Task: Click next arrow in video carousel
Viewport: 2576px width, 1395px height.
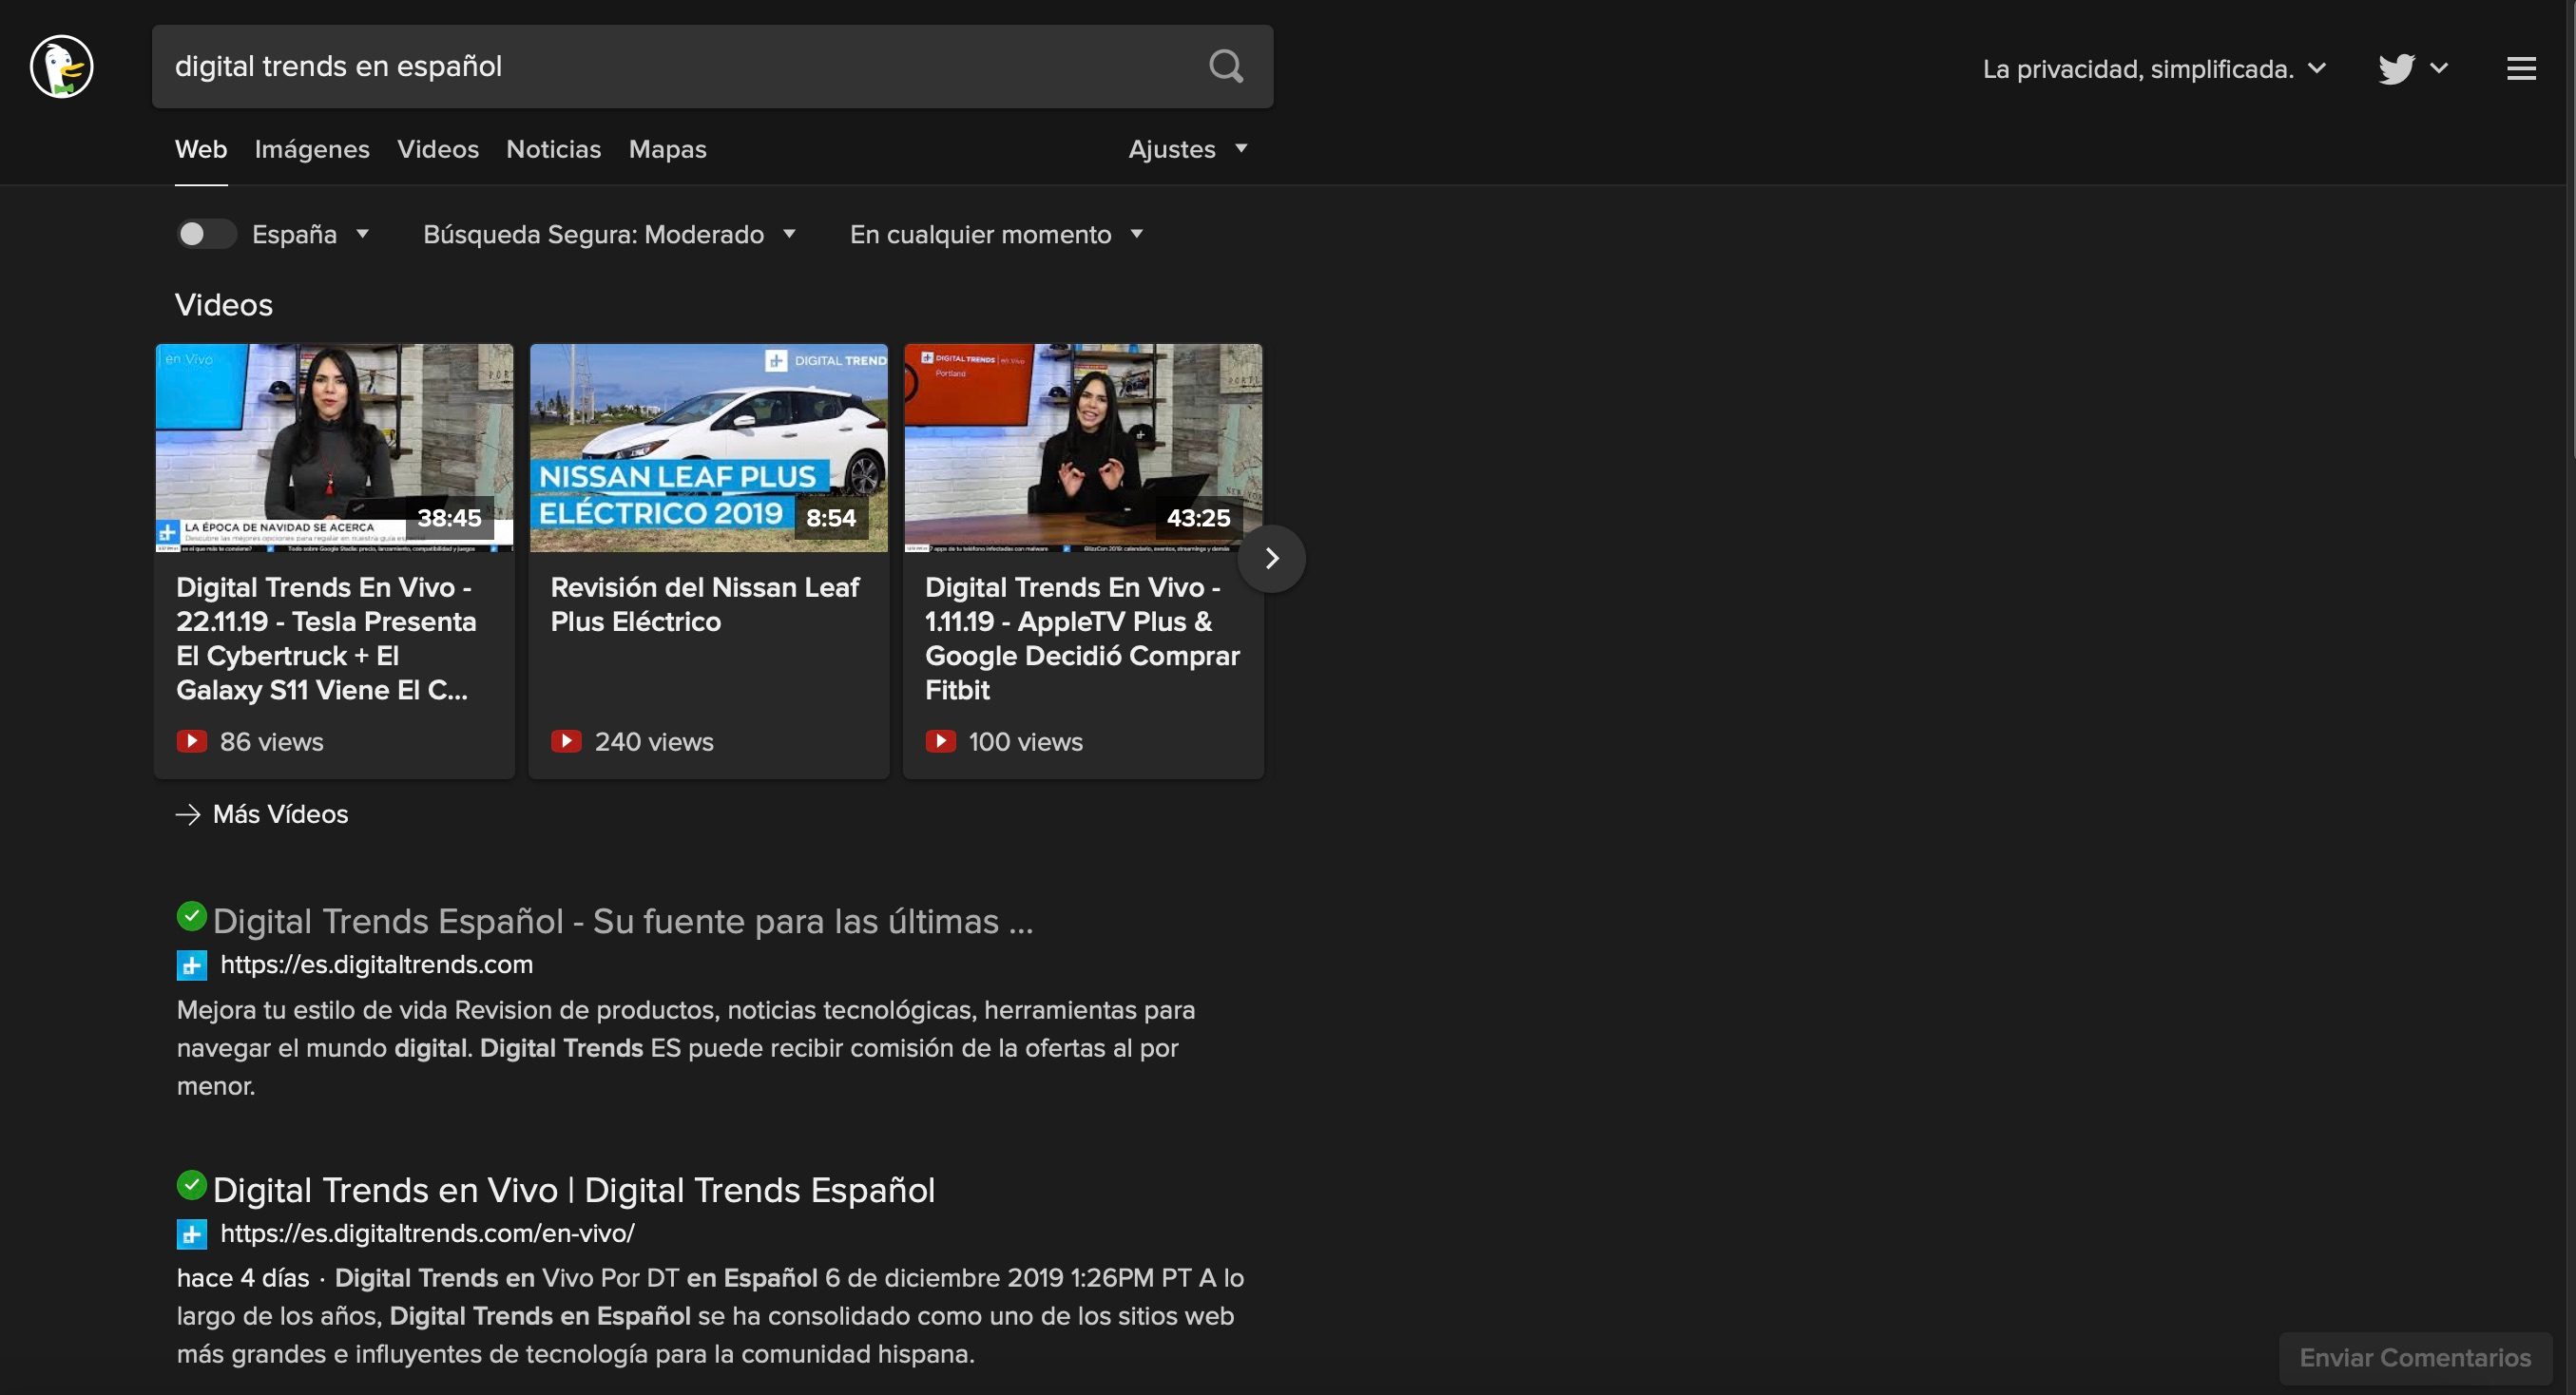Action: point(1271,558)
